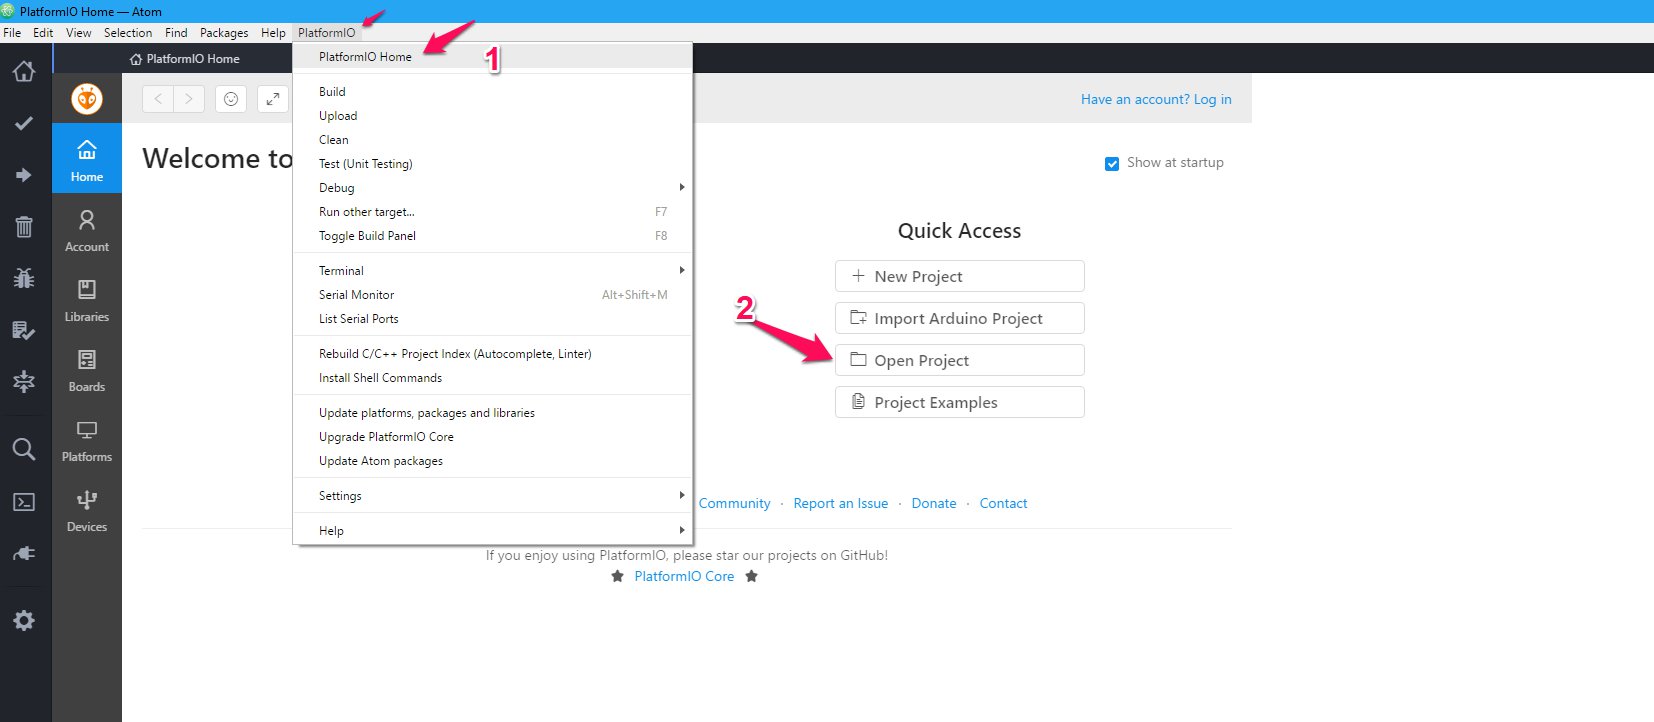Choose Clean from the PlatformIO menu
1654x722 pixels.
tap(492, 140)
